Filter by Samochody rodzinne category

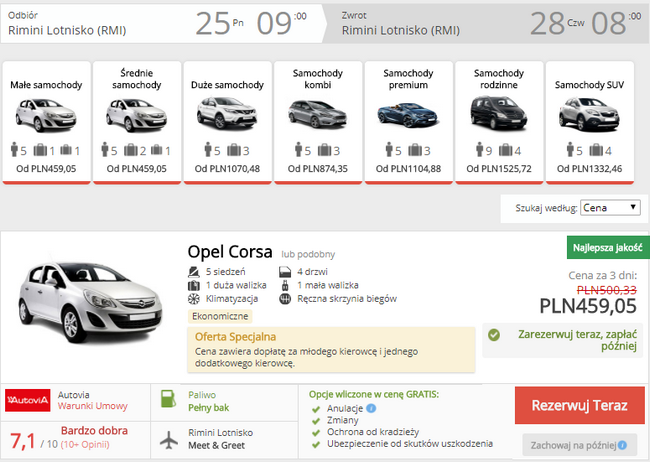[x=498, y=122]
